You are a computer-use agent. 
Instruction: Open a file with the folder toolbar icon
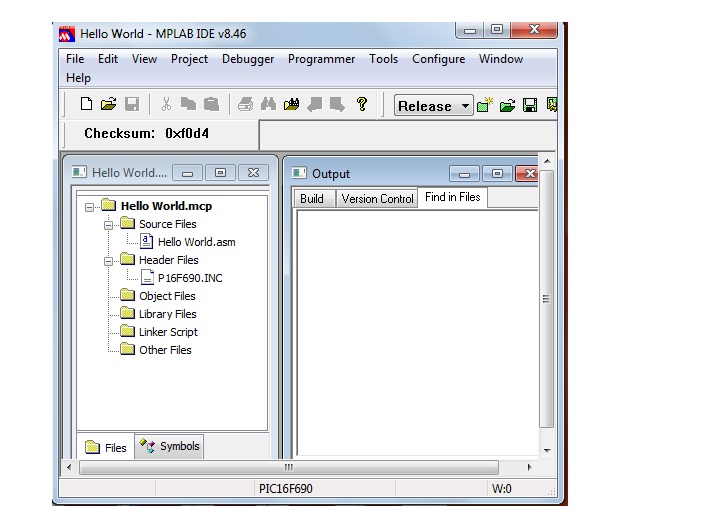[109, 104]
